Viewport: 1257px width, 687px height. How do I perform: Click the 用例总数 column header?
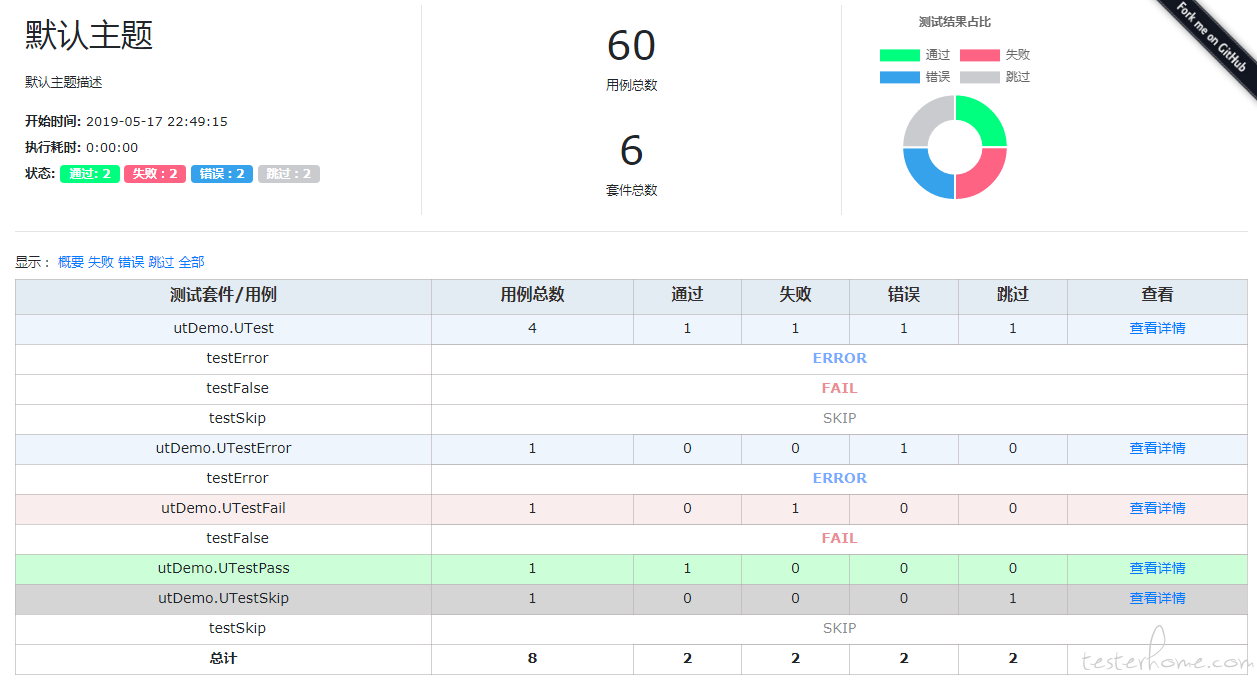tap(532, 295)
